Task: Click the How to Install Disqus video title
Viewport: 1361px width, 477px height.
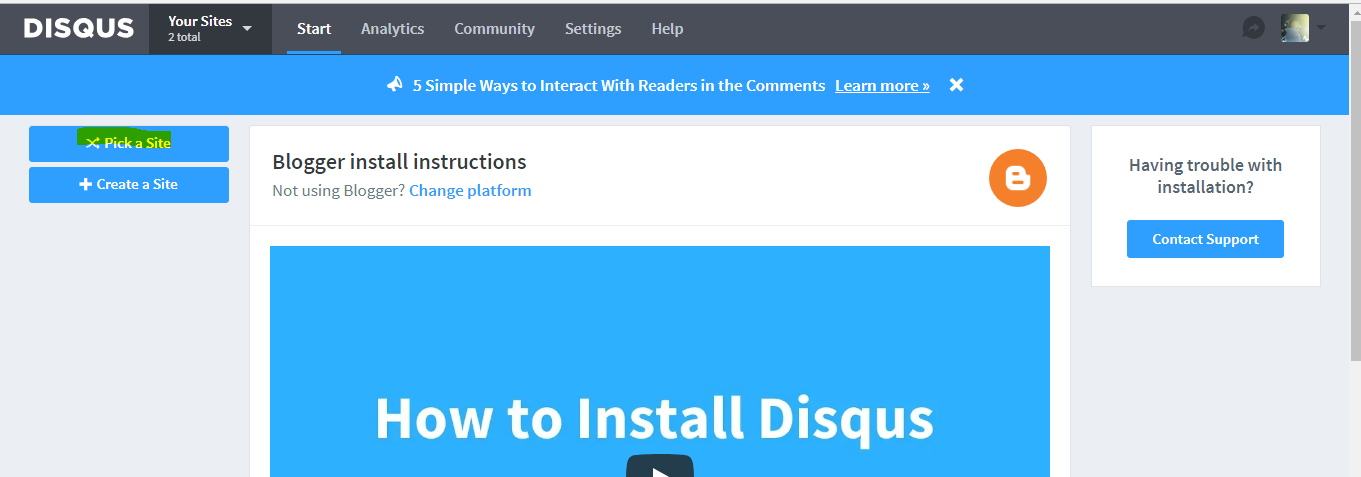Action: (x=654, y=419)
